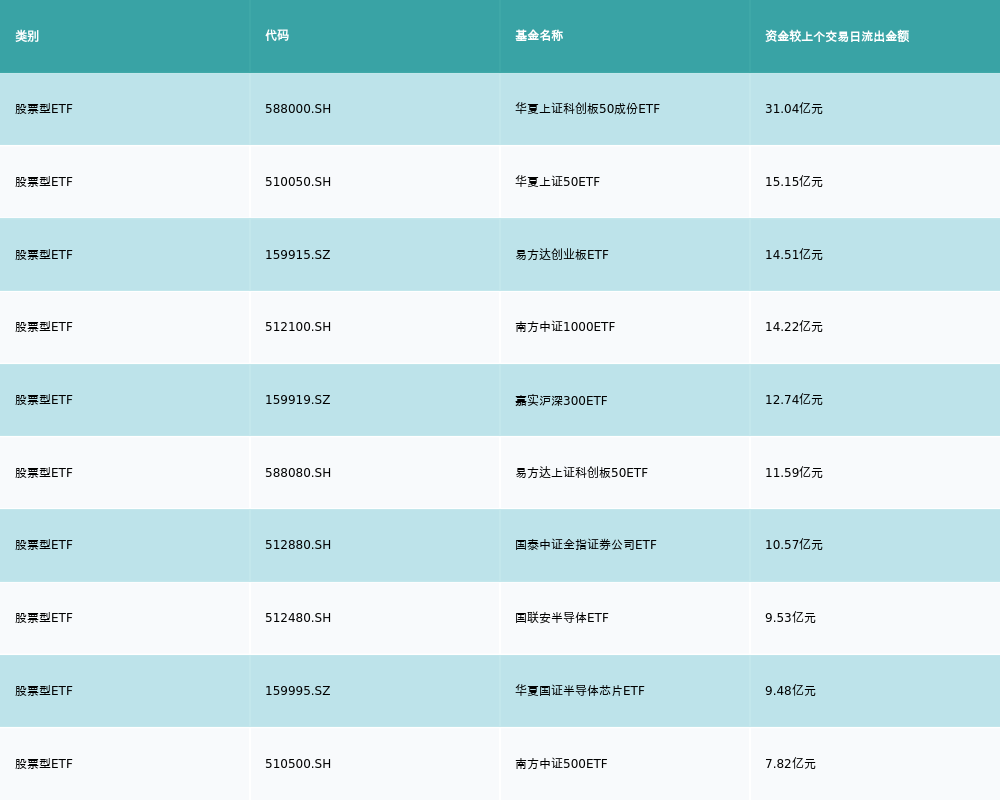The image size is (1000, 800).
Task: Select outflow amount 10.57亿元
Action: pos(793,545)
